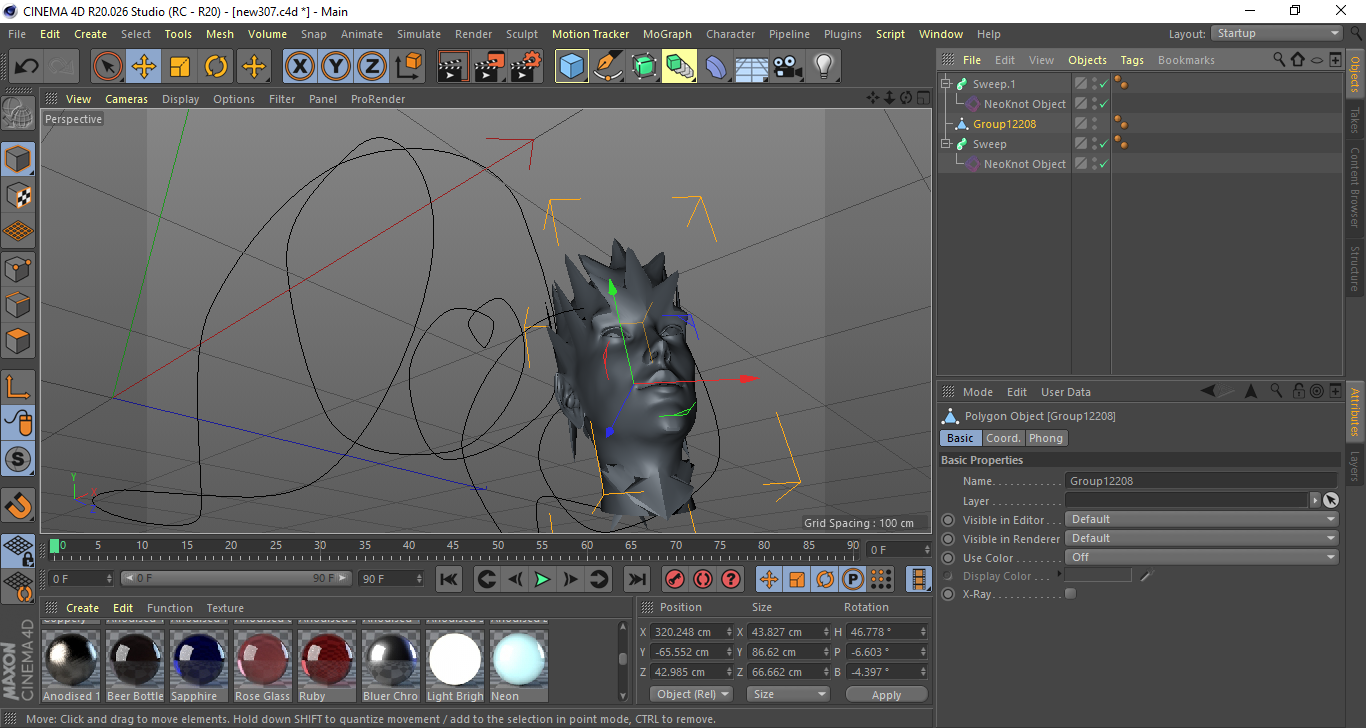Add a Camera object
The width and height of the screenshot is (1366, 728).
point(788,67)
